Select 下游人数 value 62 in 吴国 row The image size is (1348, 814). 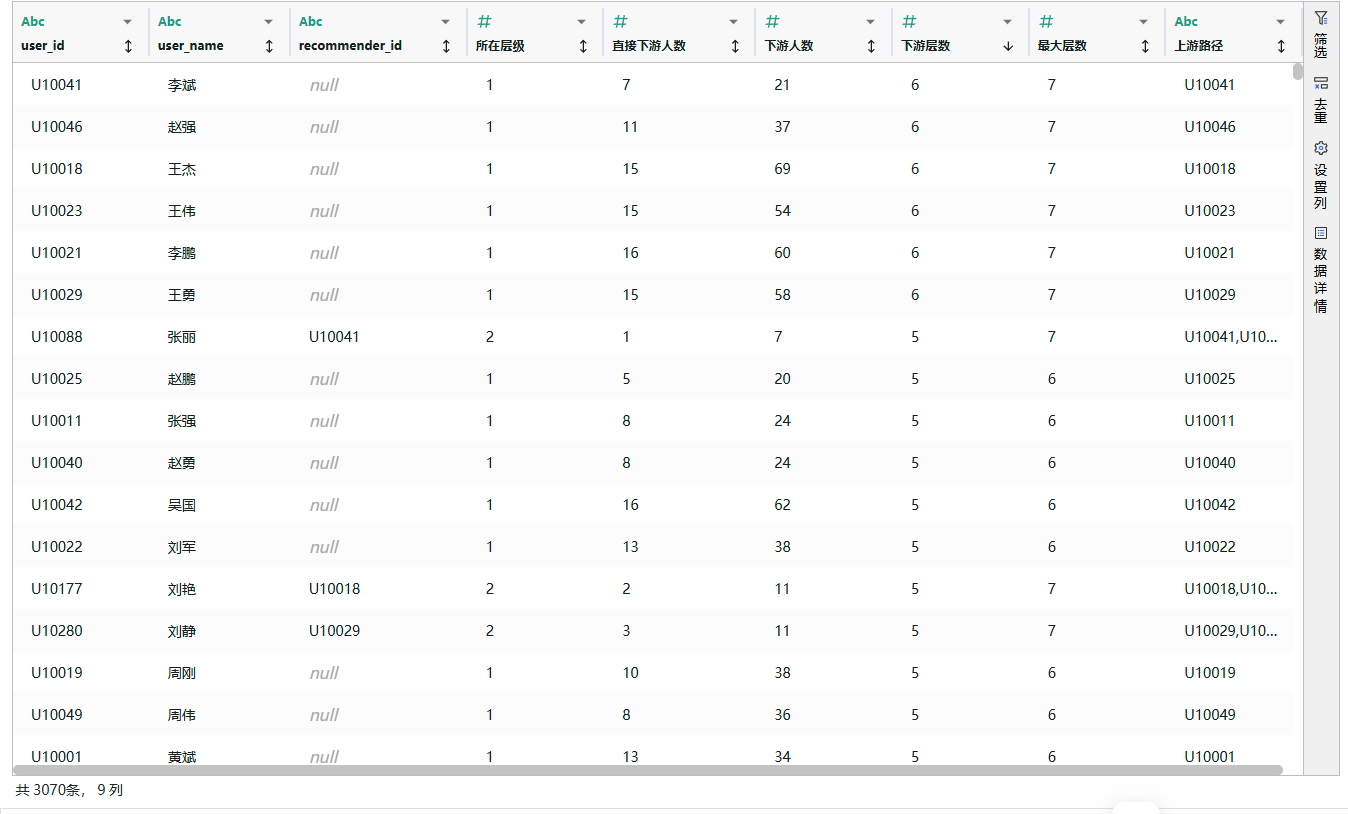[782, 505]
